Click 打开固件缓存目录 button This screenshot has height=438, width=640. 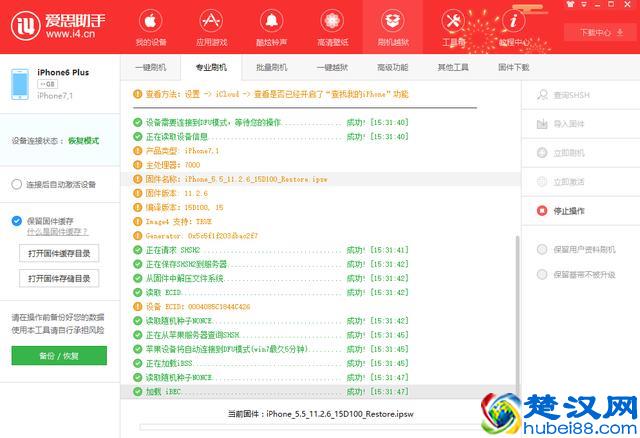pyautogui.click(x=59, y=253)
